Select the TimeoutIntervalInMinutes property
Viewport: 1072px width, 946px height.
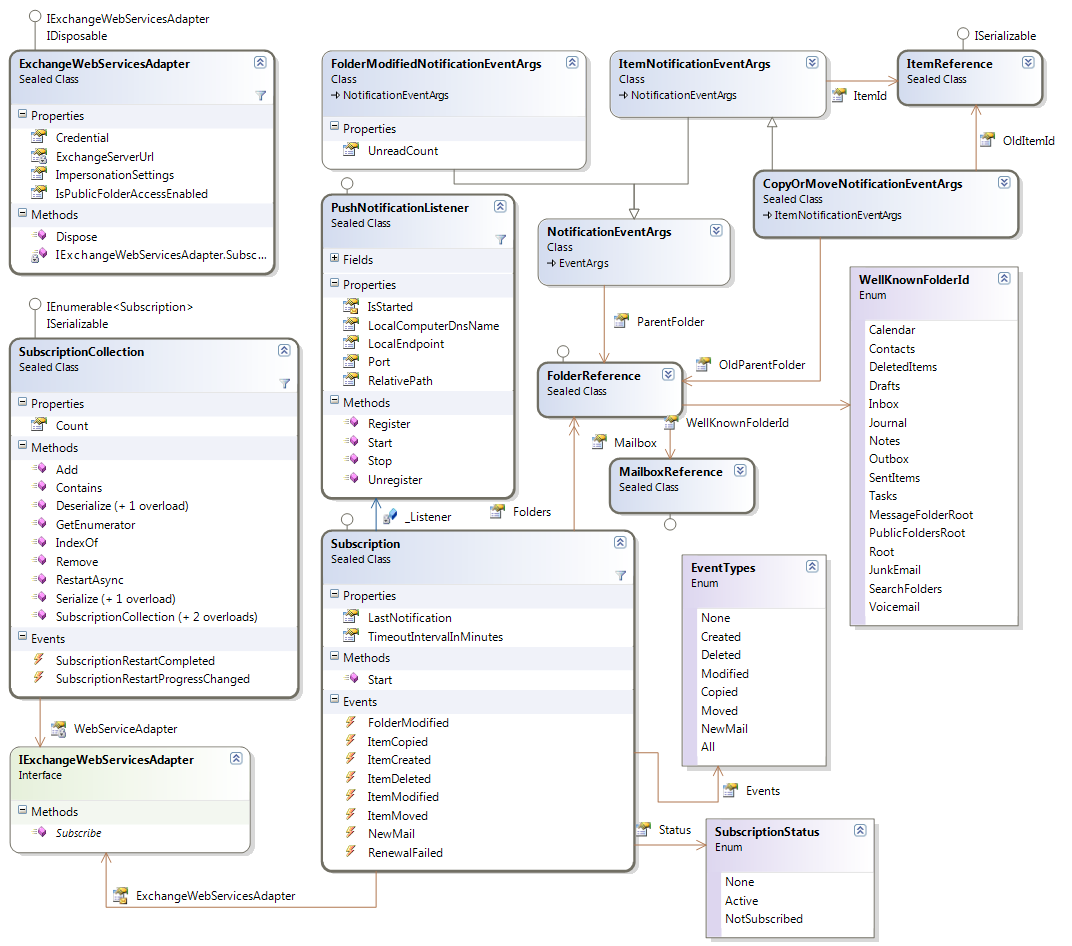(436, 636)
